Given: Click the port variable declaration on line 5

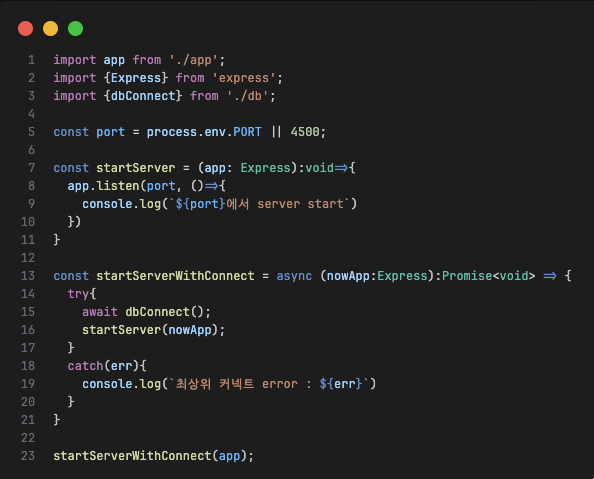Looking at the screenshot, I should coord(110,132).
